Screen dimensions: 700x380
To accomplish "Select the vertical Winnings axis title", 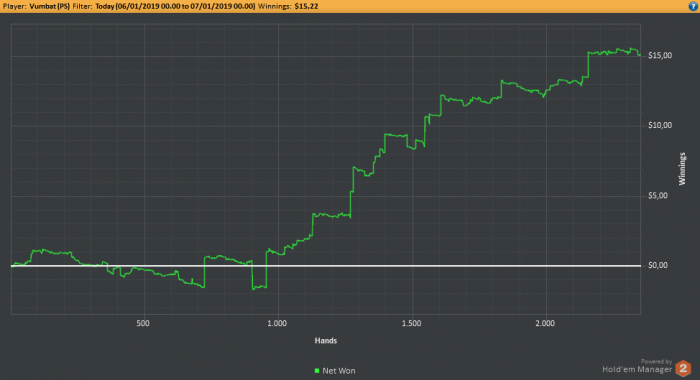I will click(x=682, y=169).
